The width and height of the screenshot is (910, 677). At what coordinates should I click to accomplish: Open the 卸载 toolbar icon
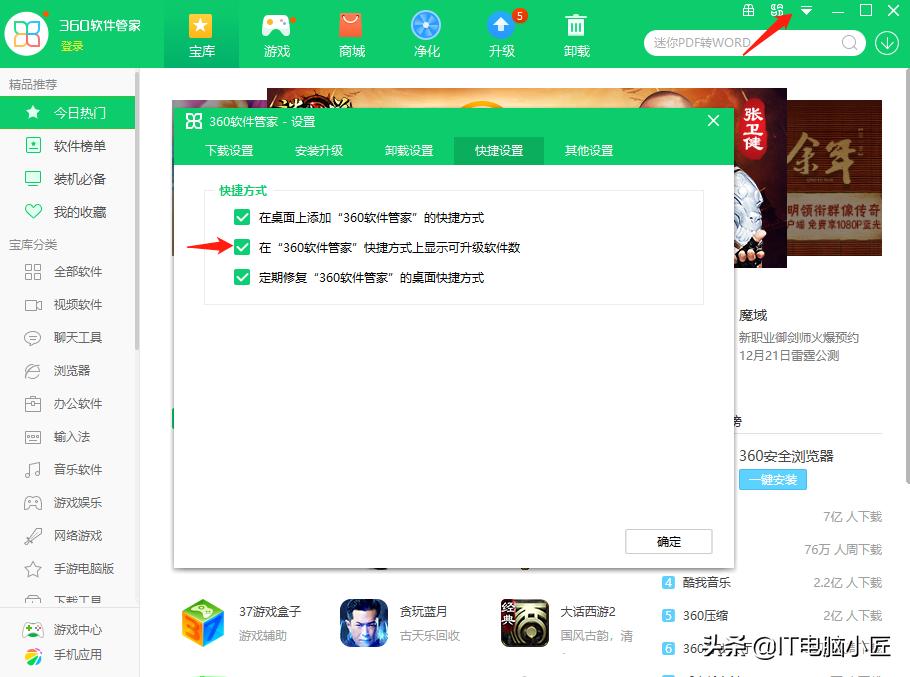click(576, 33)
